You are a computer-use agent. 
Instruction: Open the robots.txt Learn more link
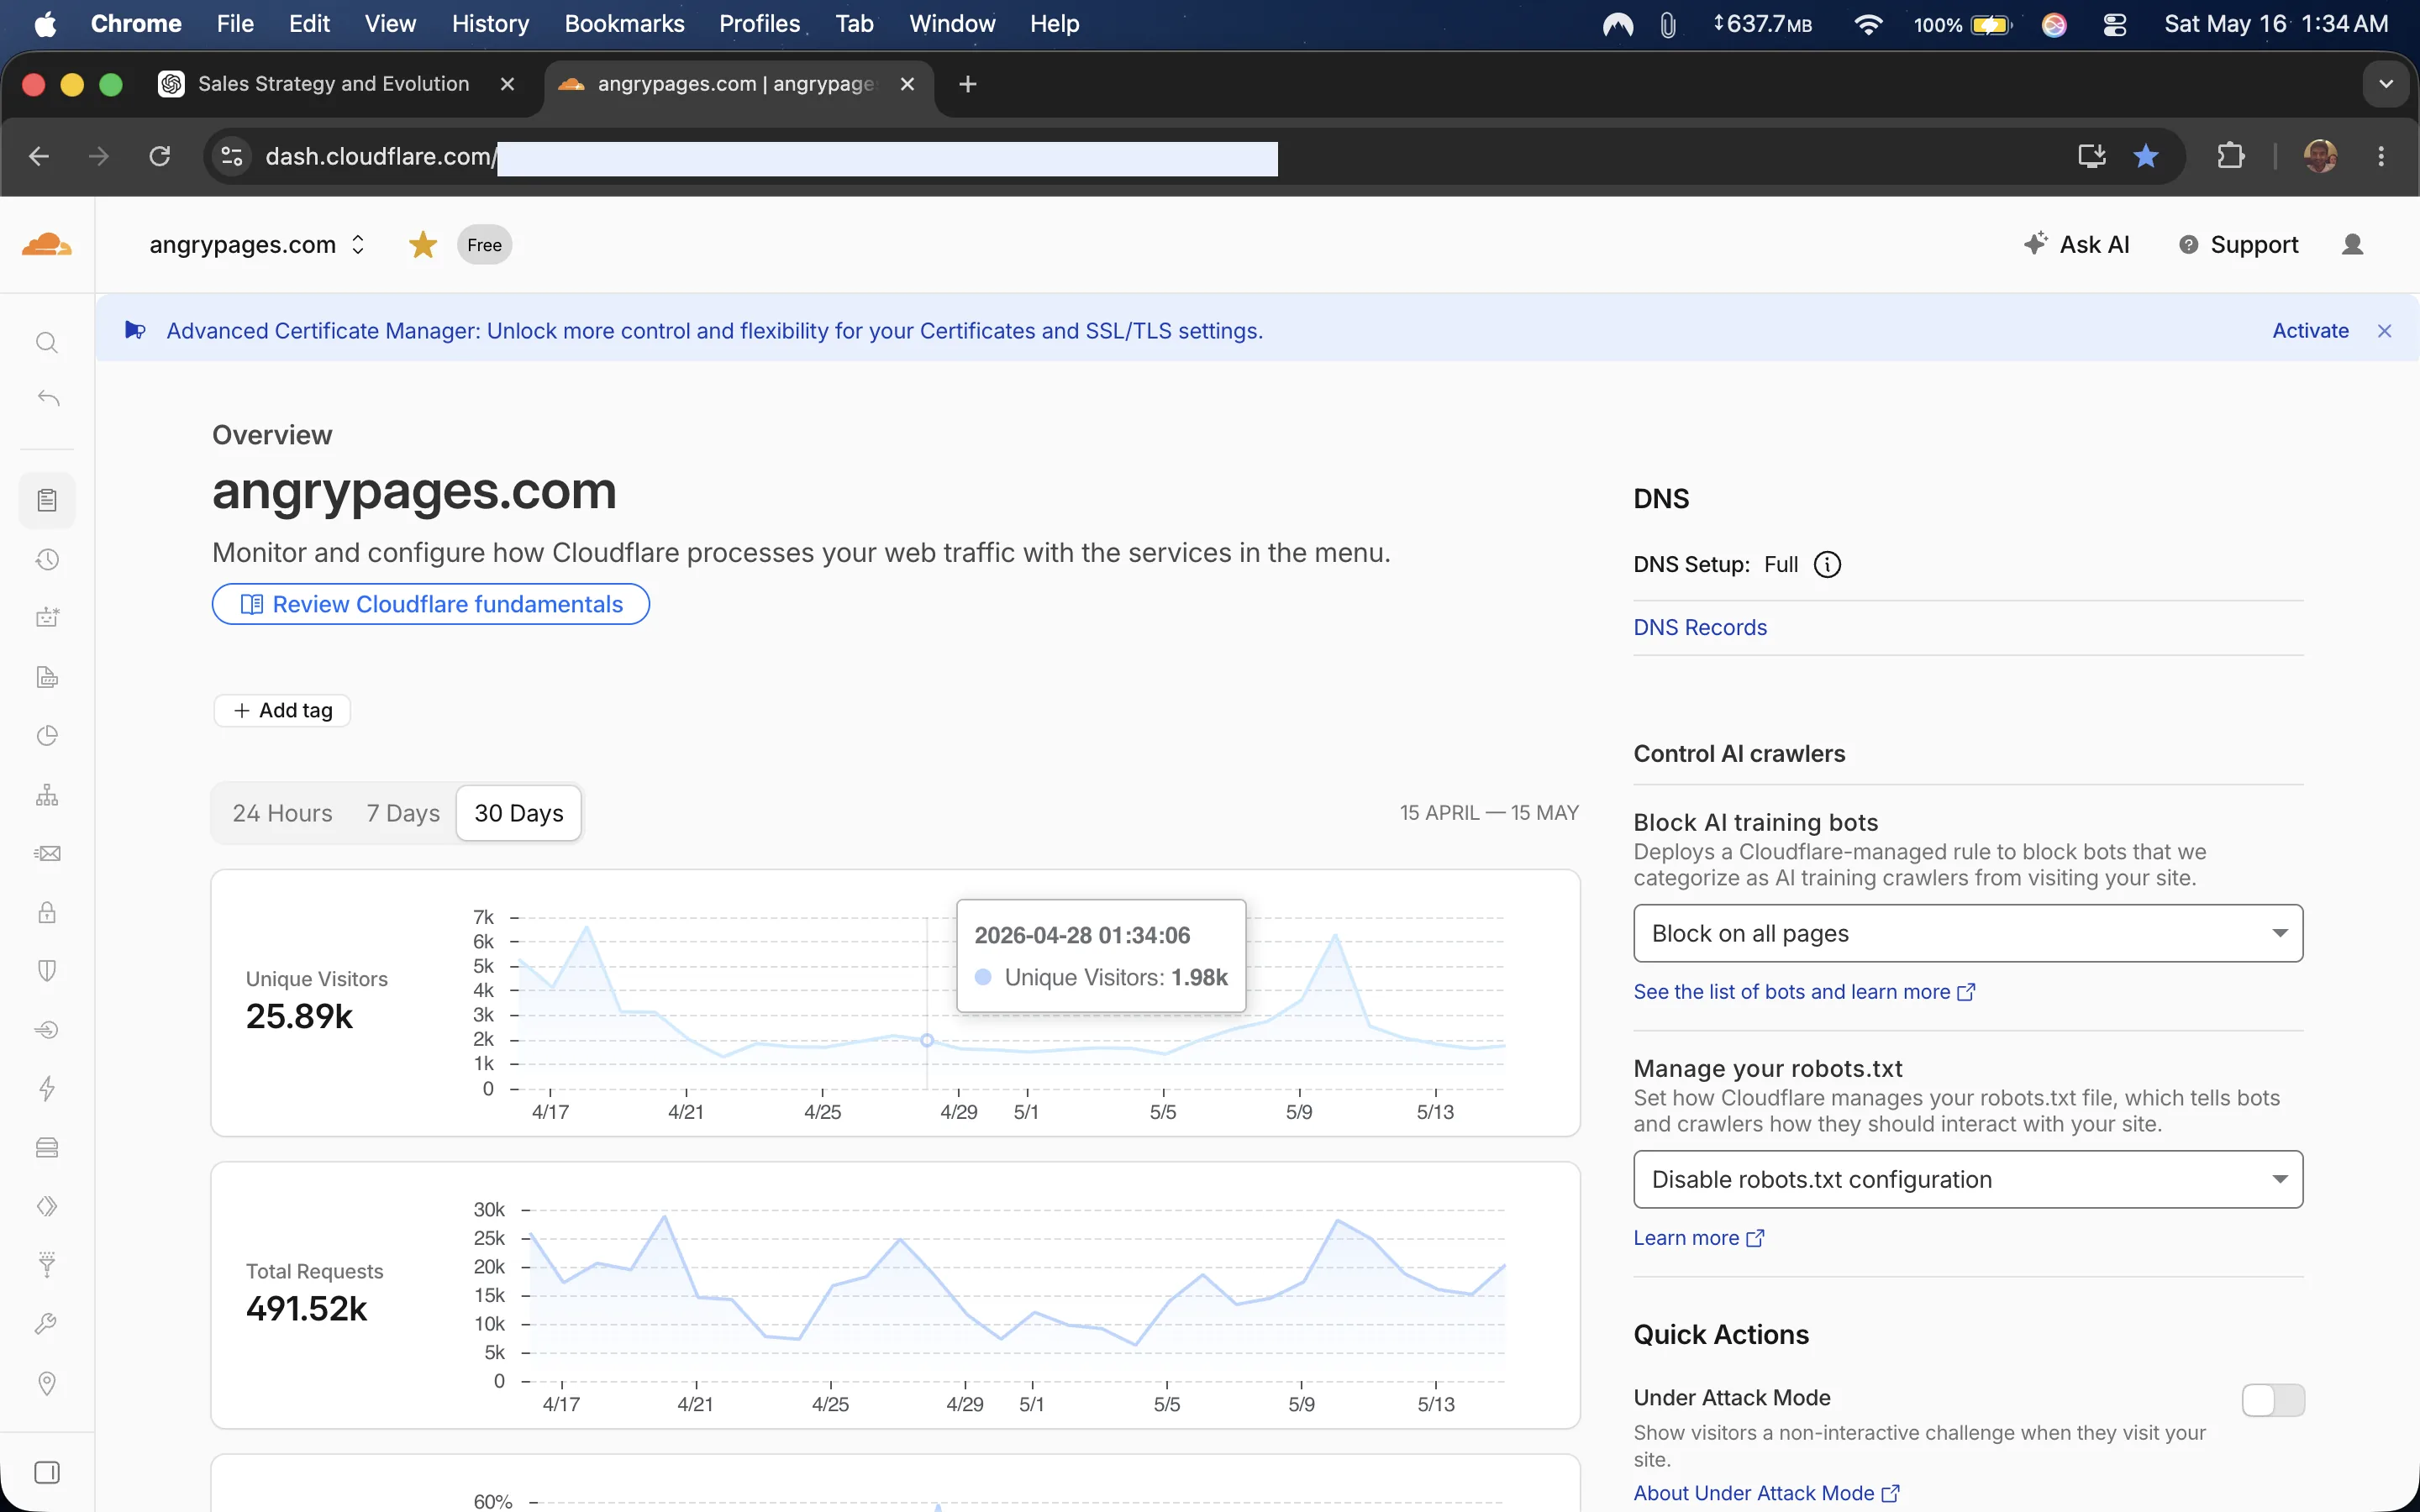[x=1698, y=1237]
